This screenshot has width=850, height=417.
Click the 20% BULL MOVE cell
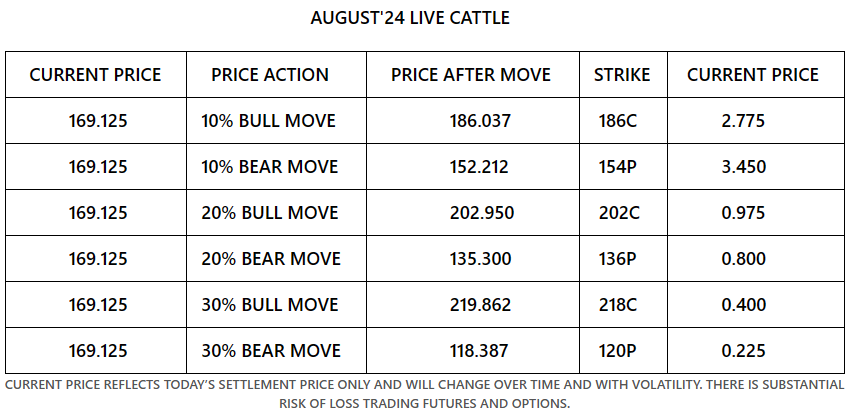coord(270,213)
